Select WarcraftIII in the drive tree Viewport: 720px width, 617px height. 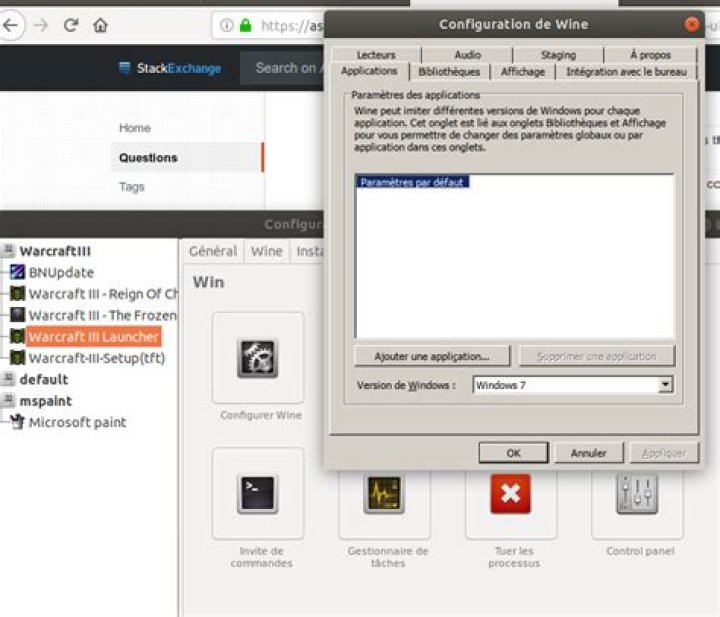55,251
